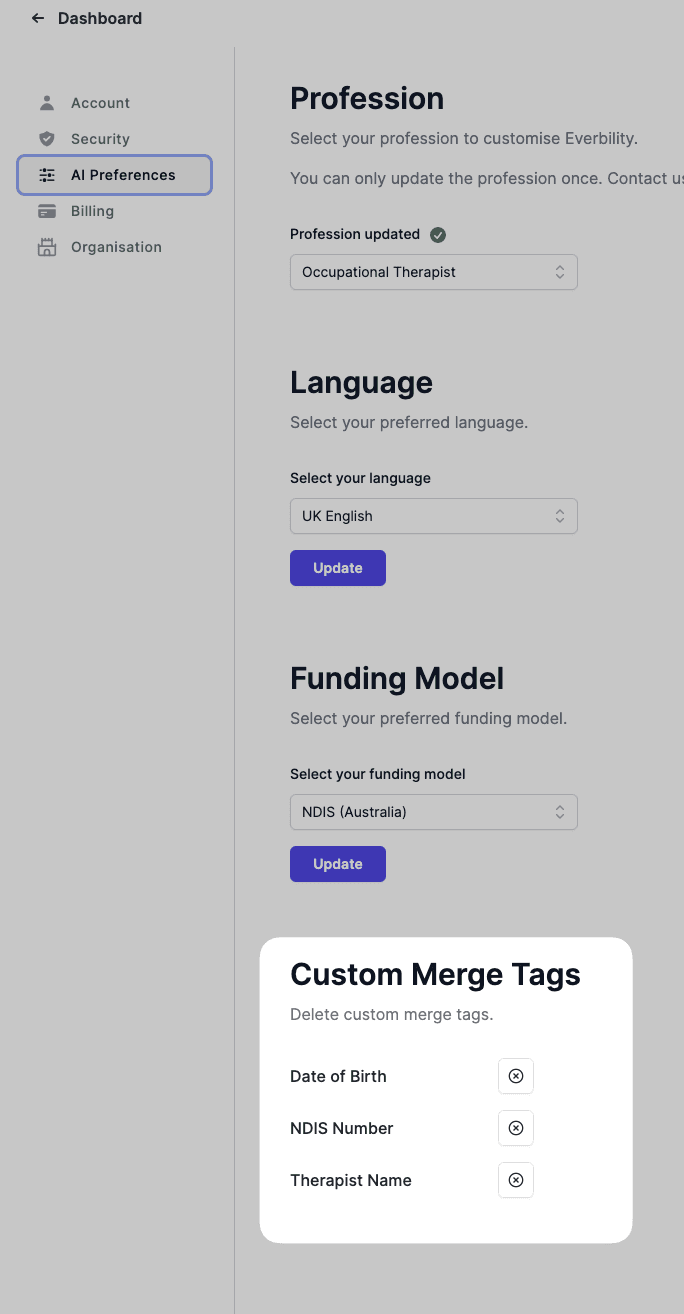
Task: Select AI Preferences in the settings menu
Action: pos(114,174)
